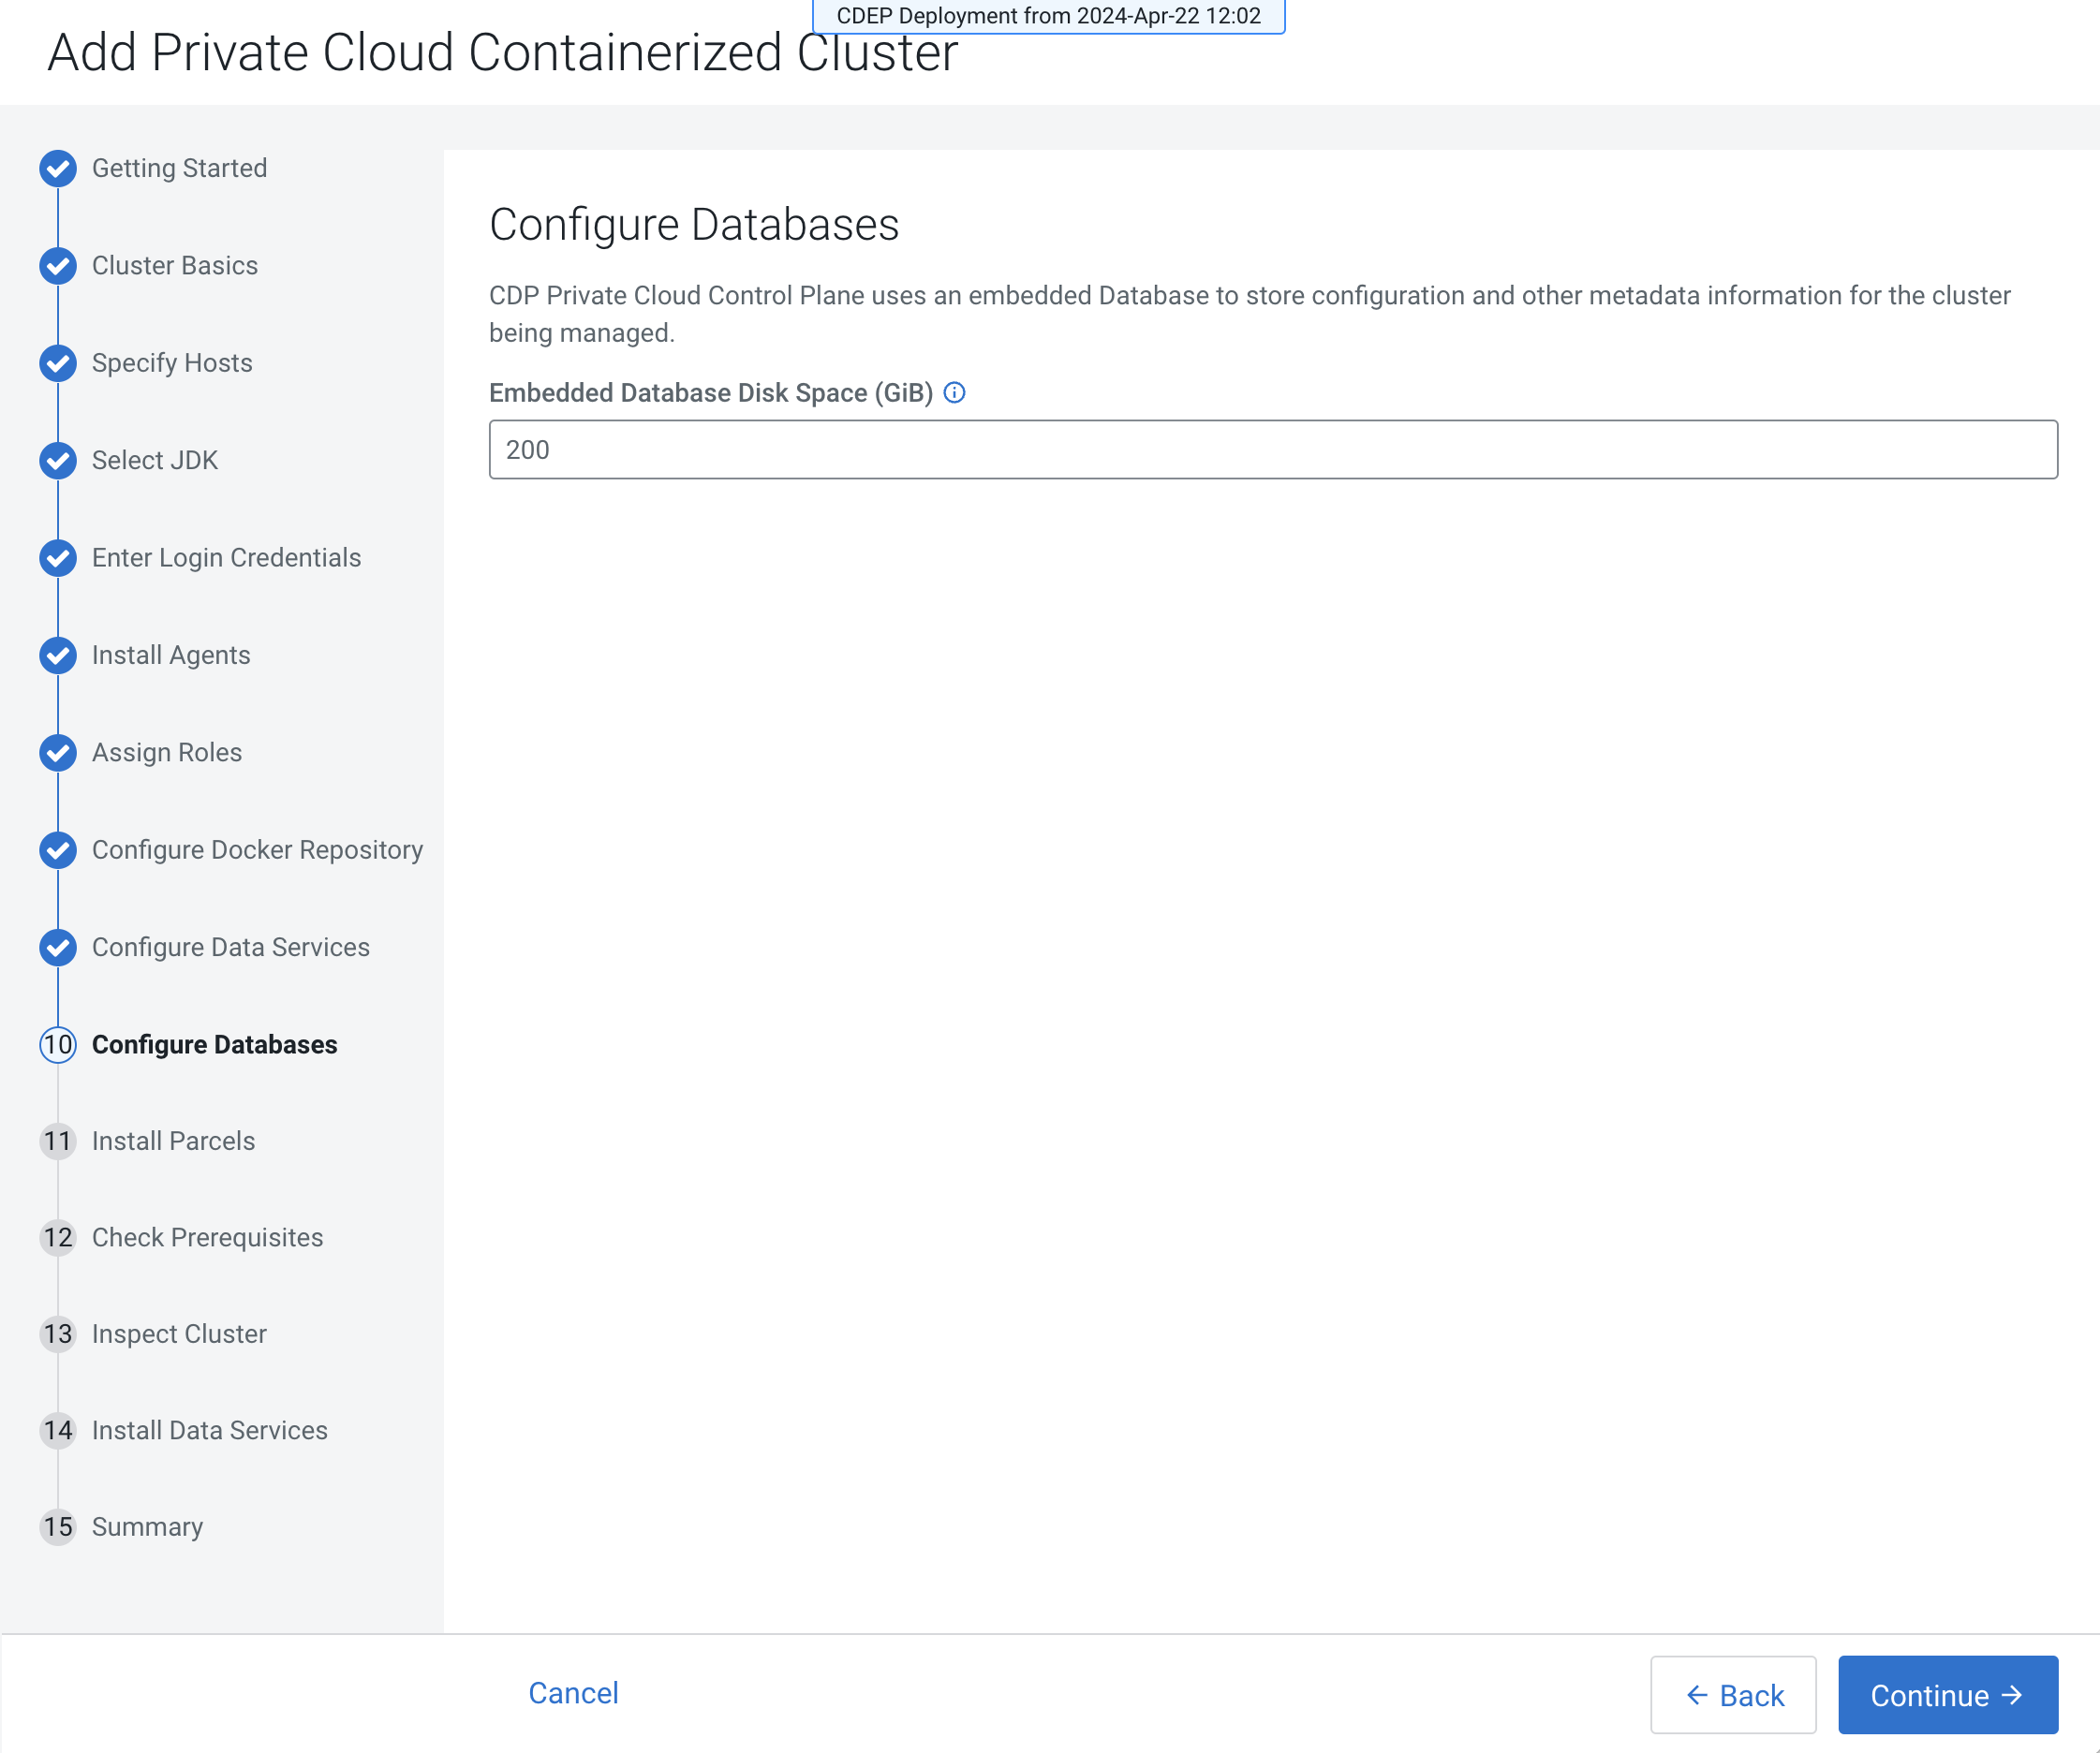2100x1753 pixels.
Task: Click the Configure Docker Repository checkmark icon
Action: point(58,850)
